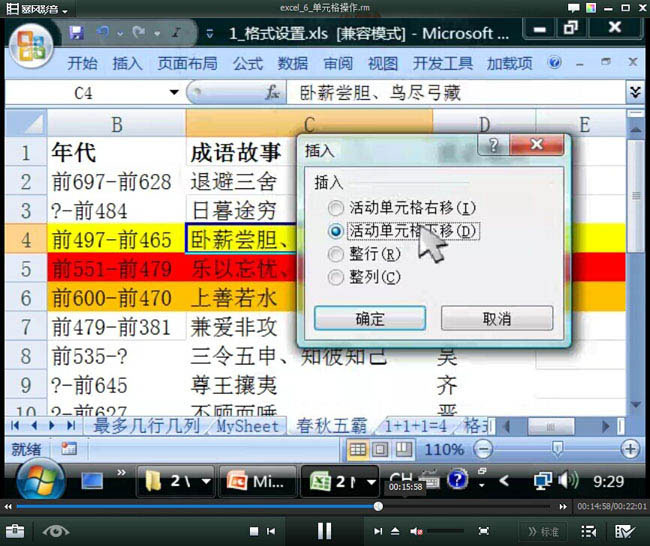Switch to Normal view in status bar
The width and height of the screenshot is (650, 546).
tap(358, 449)
